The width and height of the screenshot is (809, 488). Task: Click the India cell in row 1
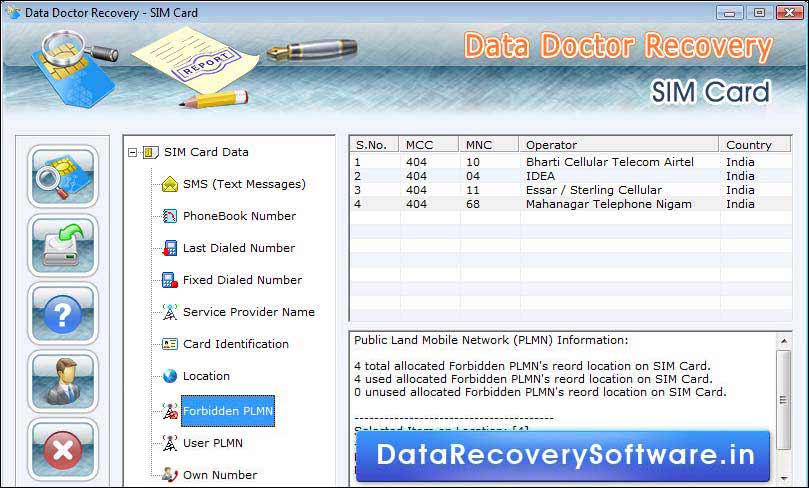tap(740, 162)
